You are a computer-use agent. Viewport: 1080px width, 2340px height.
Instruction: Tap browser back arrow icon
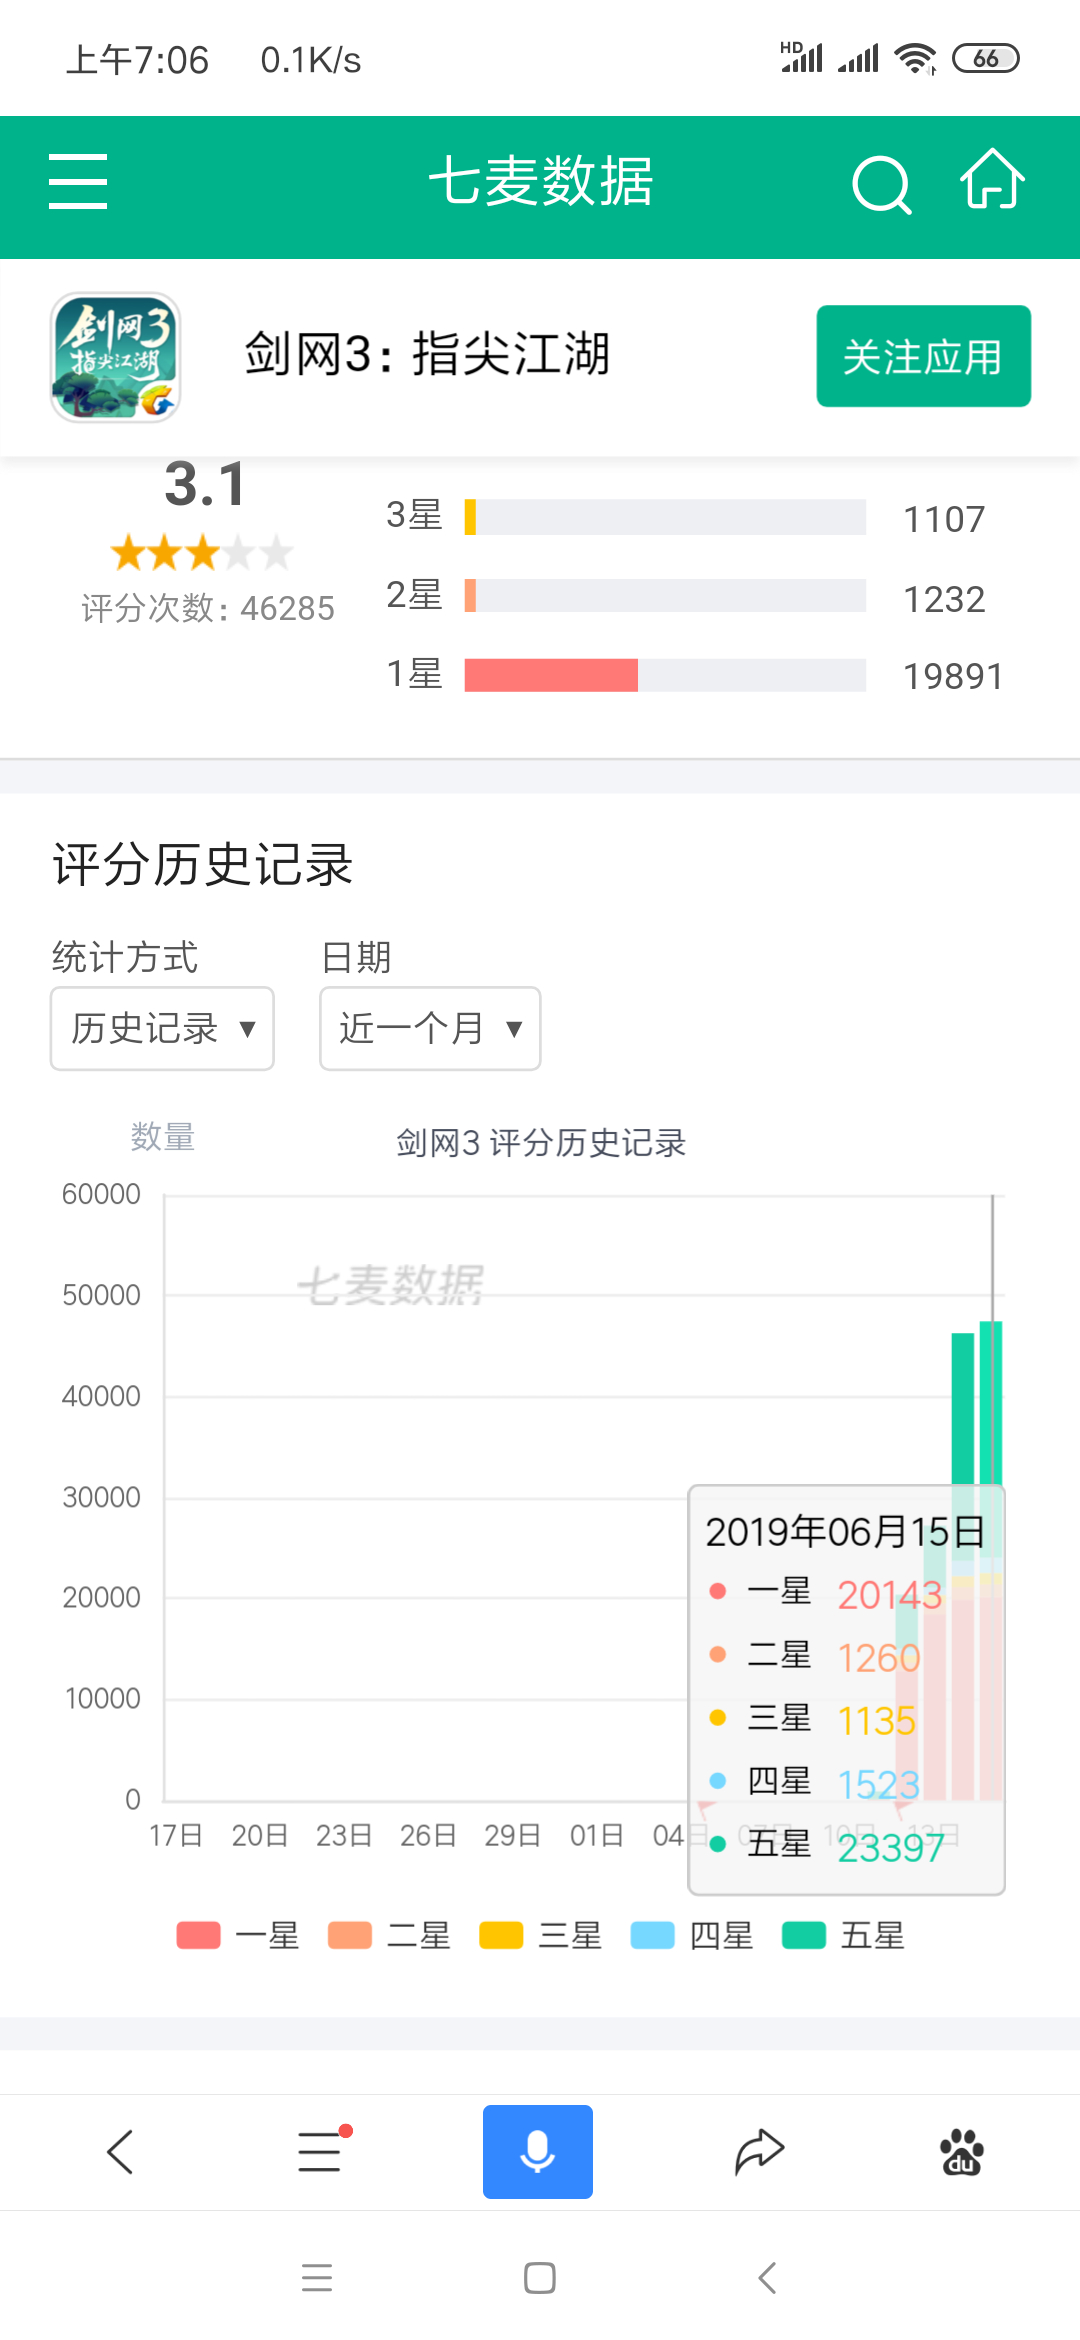[x=120, y=2152]
